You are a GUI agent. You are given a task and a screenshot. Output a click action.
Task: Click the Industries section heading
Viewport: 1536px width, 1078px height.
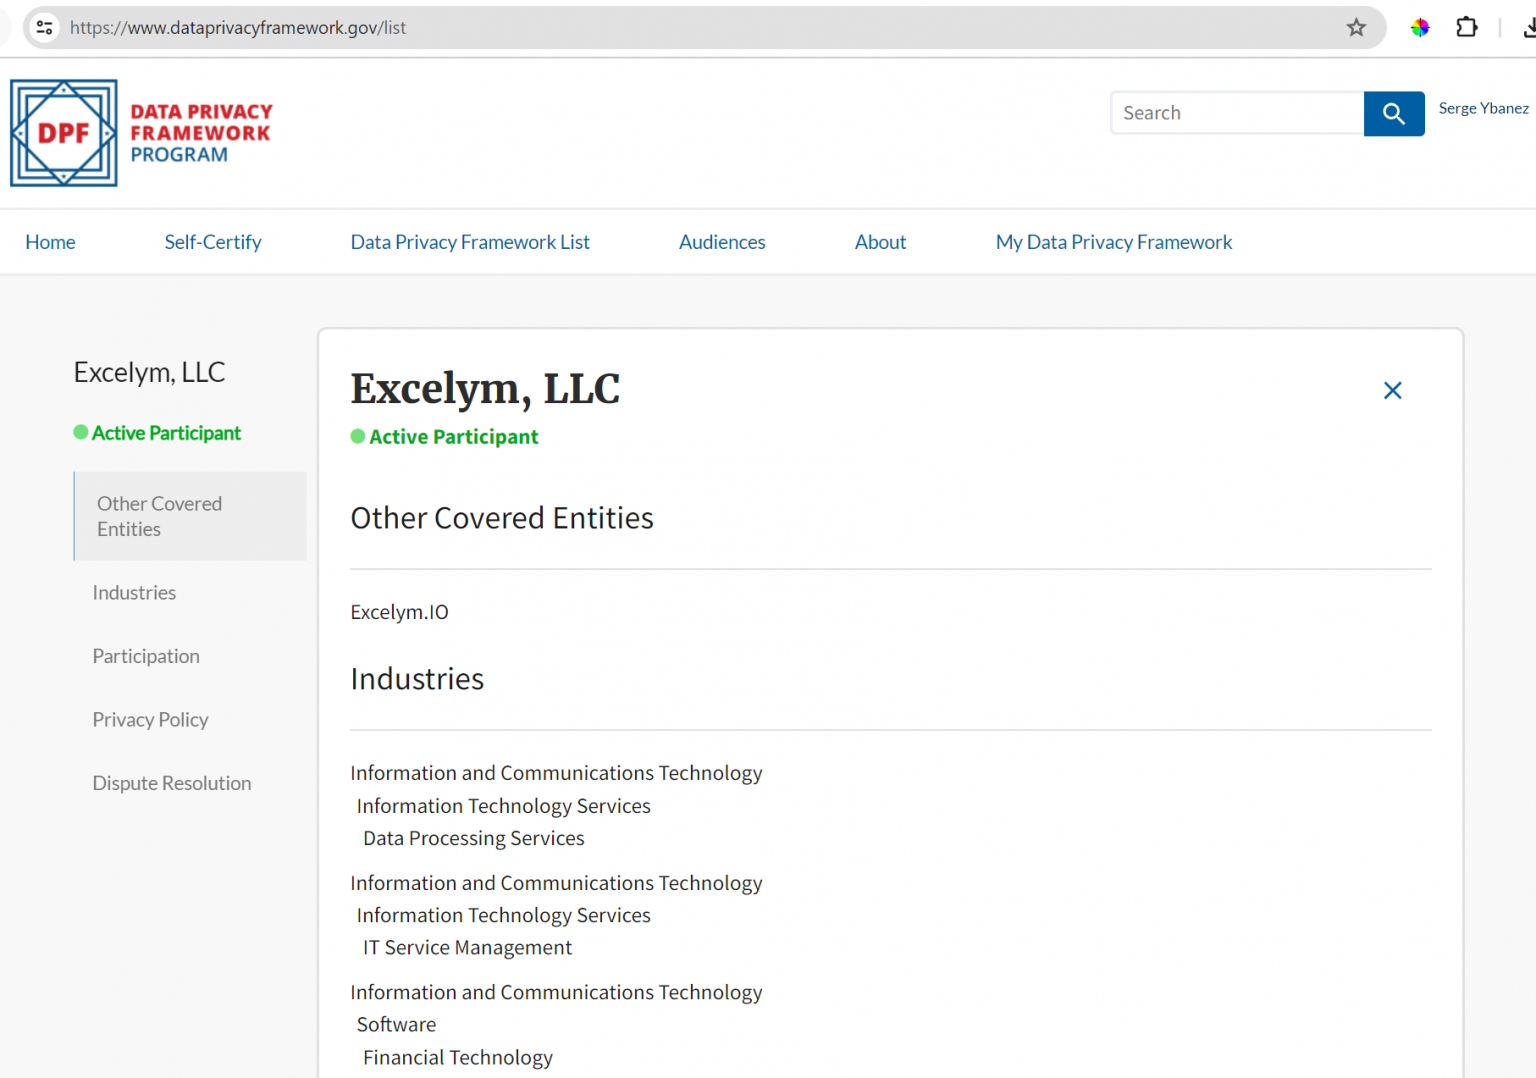tap(417, 679)
